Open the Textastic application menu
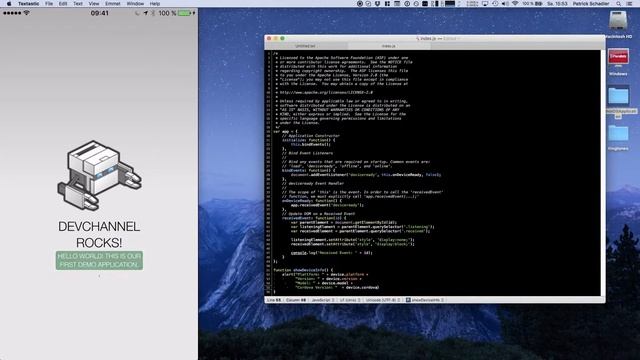Viewport: 640px width, 360px height. pyautogui.click(x=29, y=4)
